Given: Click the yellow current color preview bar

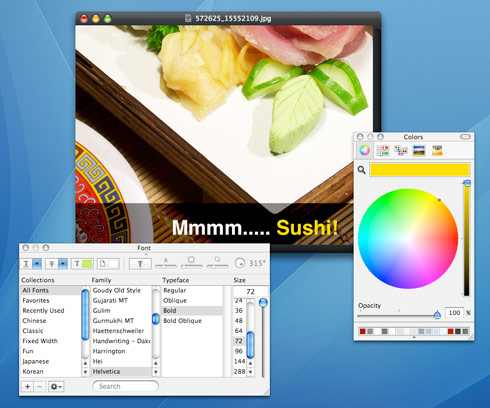Looking at the screenshot, I should 420,170.
